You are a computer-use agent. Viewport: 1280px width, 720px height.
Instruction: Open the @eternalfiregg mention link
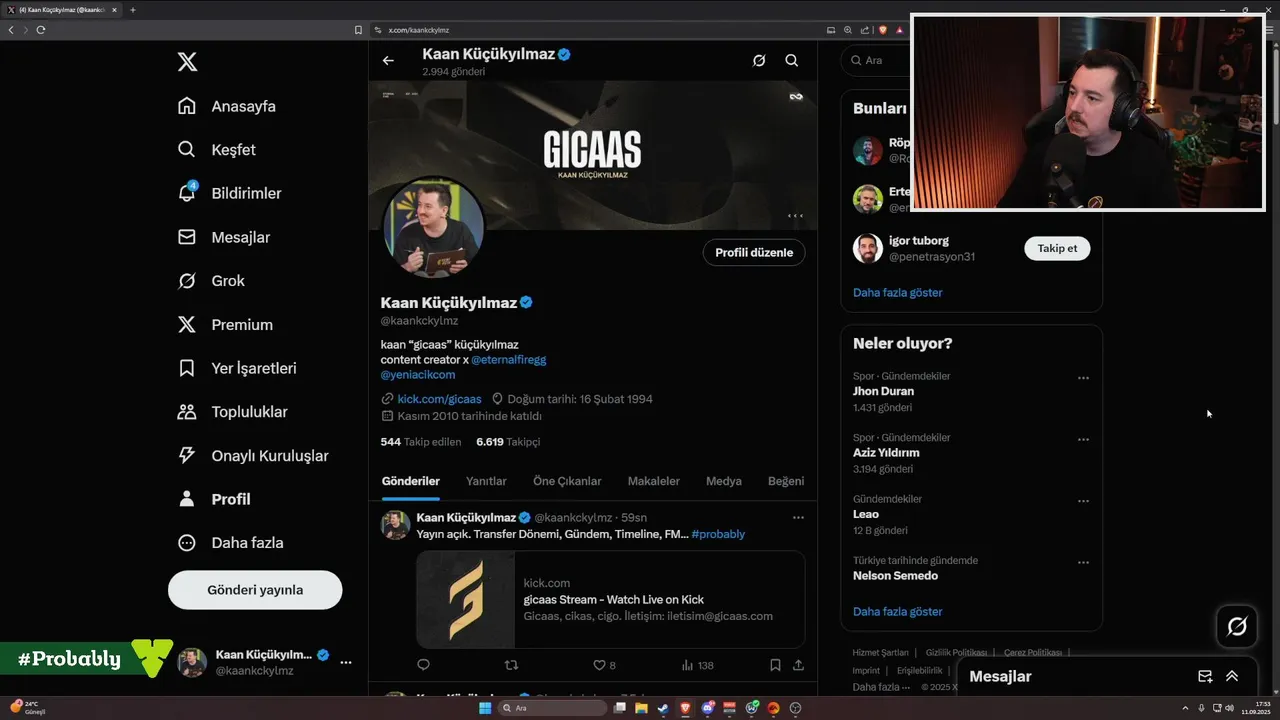(509, 359)
